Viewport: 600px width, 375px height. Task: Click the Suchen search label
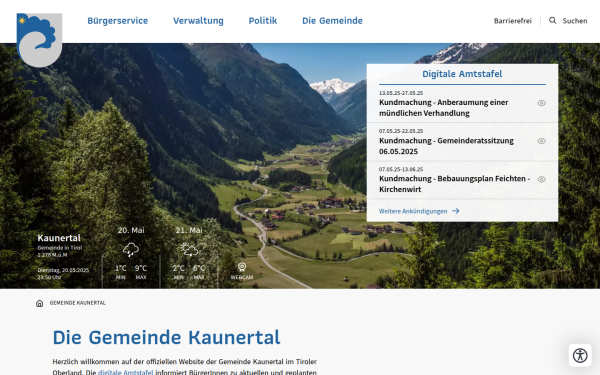click(574, 21)
